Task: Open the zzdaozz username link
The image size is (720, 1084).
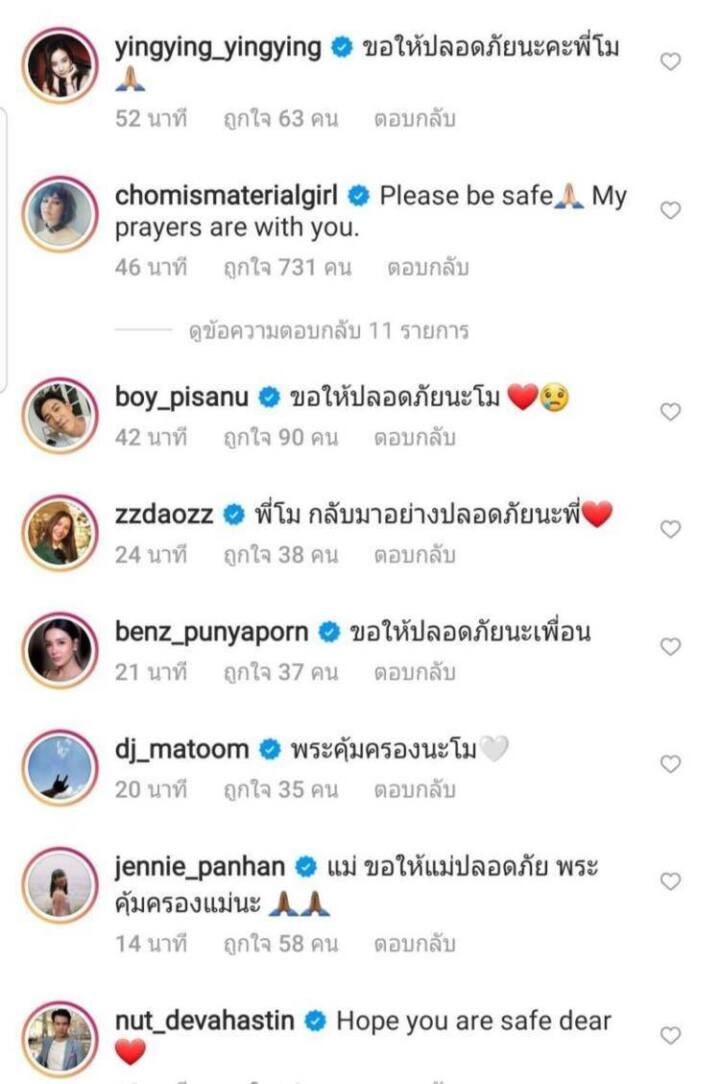Action: pyautogui.click(x=165, y=515)
